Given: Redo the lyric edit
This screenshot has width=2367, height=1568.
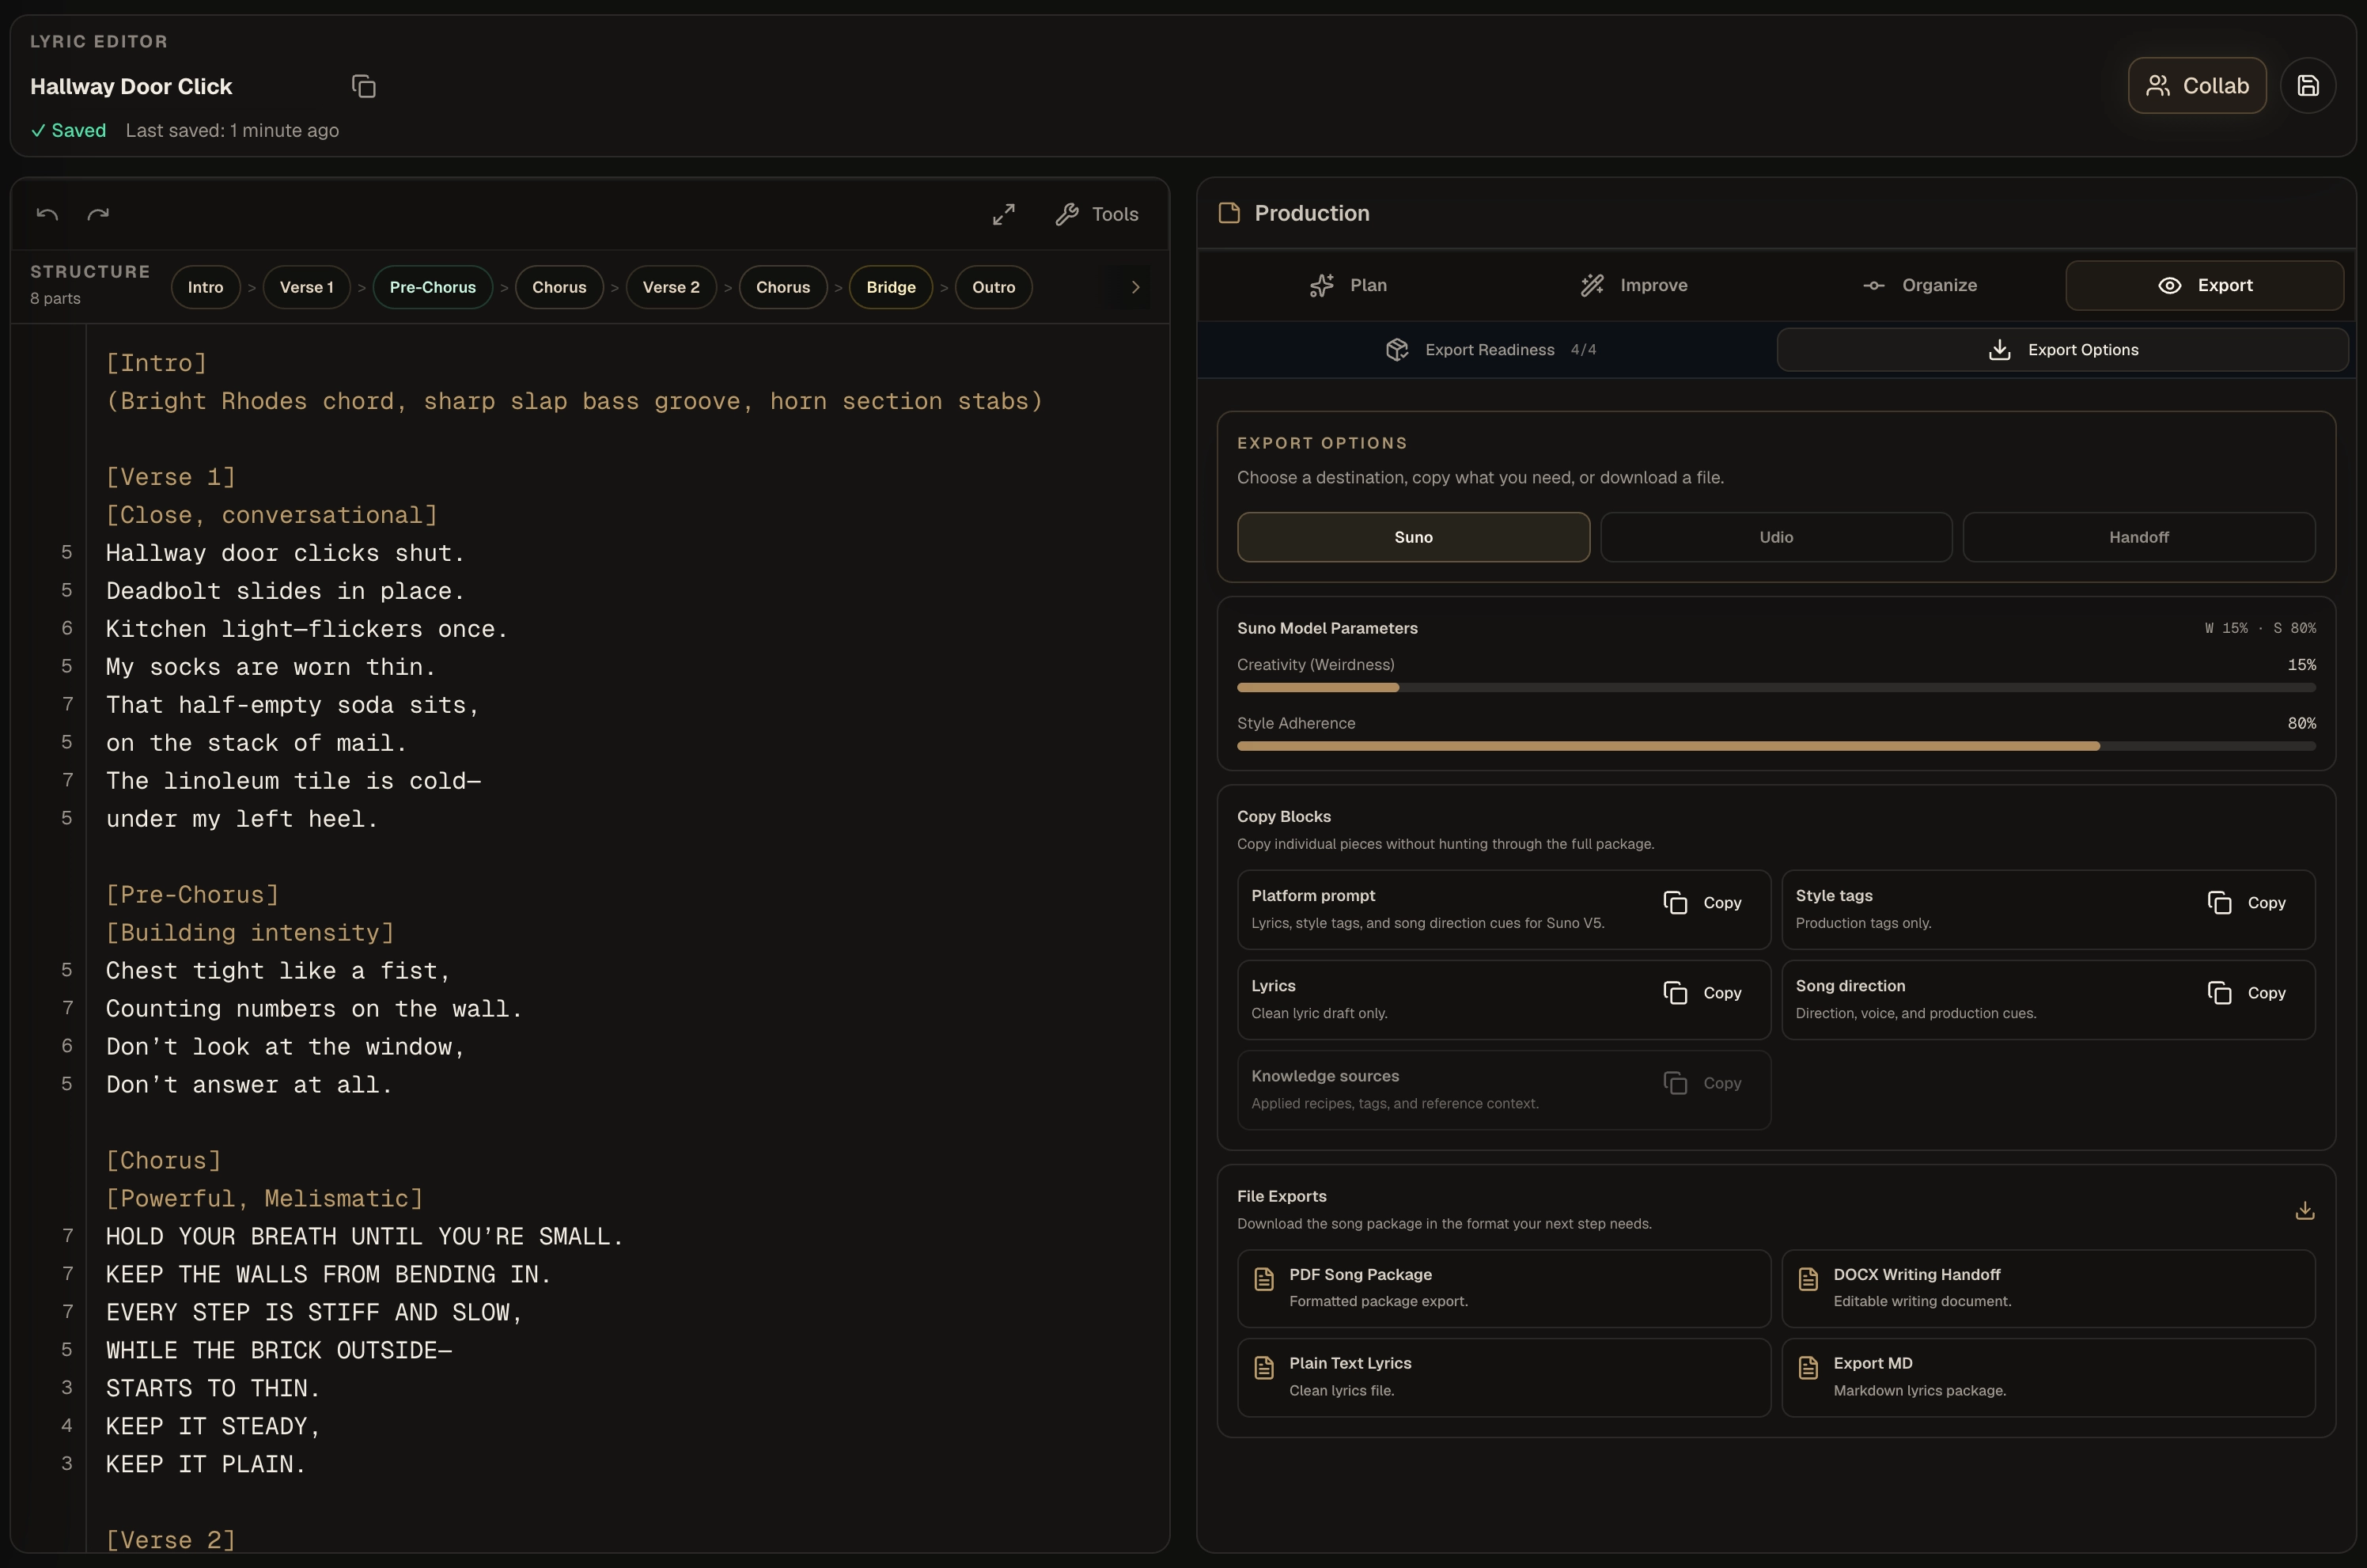Looking at the screenshot, I should [98, 214].
